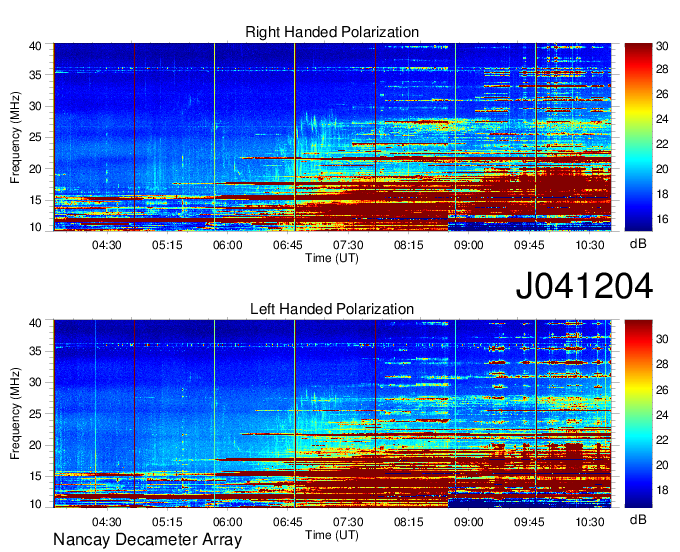Click the 25 MHz frequency tick of Left Handed plot
Viewport: 680px width, 552px height.
[35, 414]
